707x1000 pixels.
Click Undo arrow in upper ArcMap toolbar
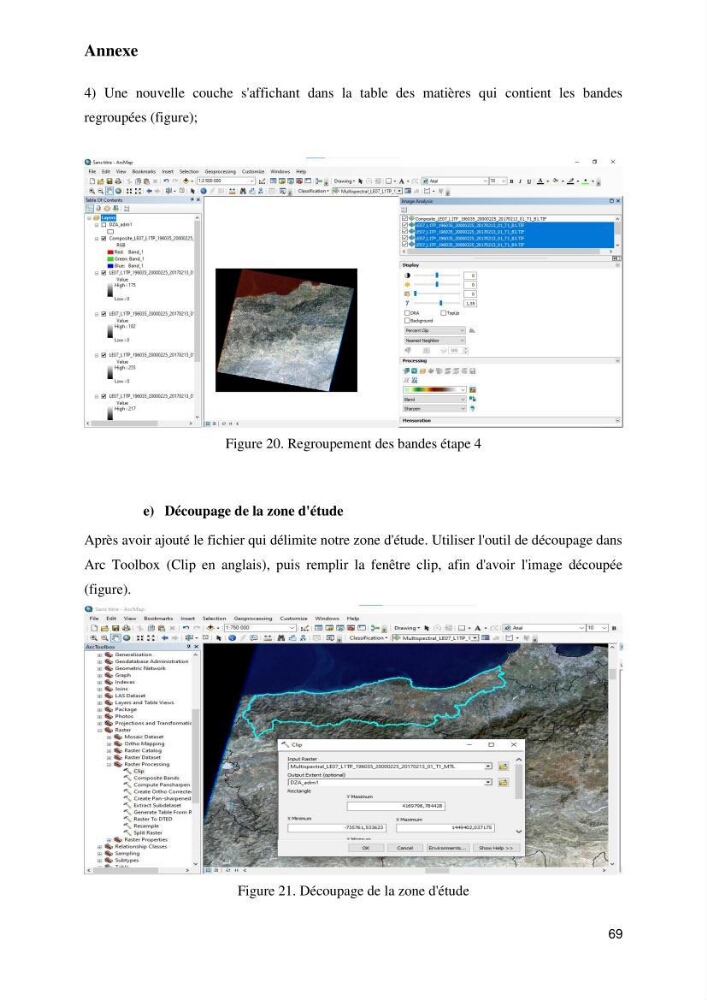click(166, 181)
